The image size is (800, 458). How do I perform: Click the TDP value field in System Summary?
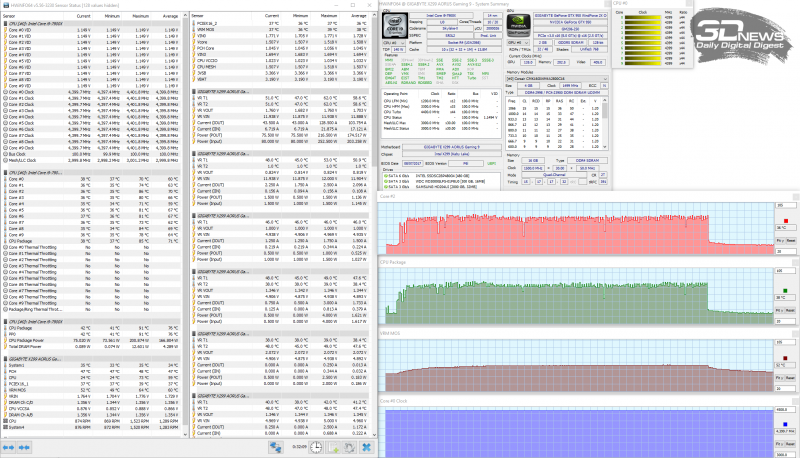[398, 50]
